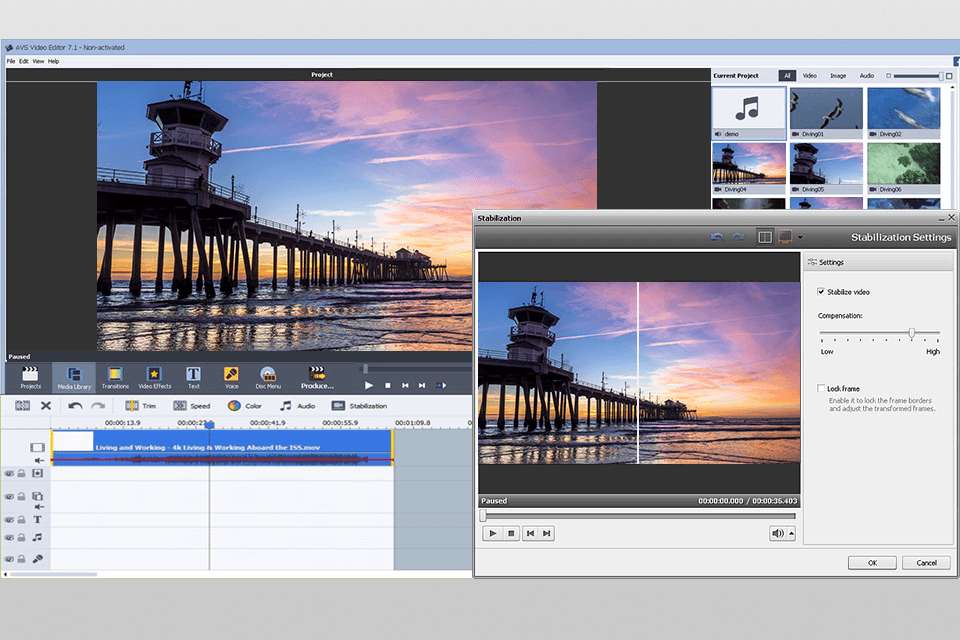Select the Diving01 video thumbnail

click(x=826, y=113)
